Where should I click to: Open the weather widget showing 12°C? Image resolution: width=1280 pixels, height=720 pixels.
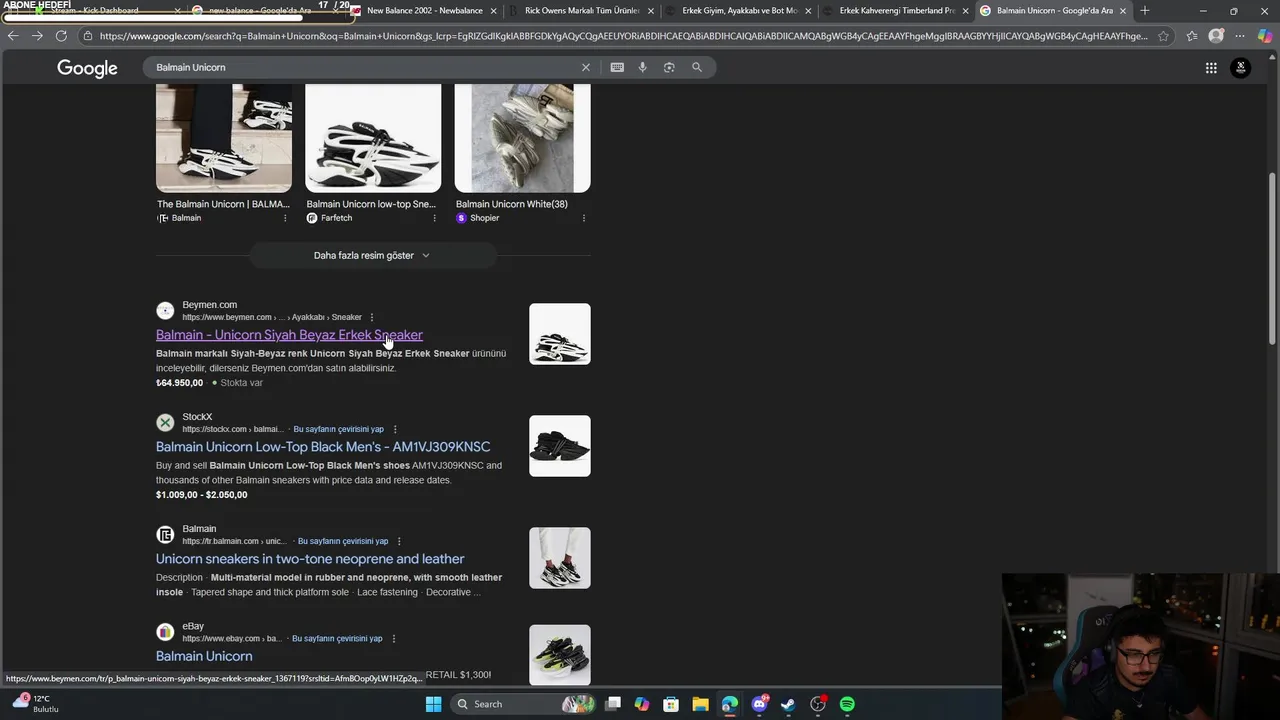point(35,703)
